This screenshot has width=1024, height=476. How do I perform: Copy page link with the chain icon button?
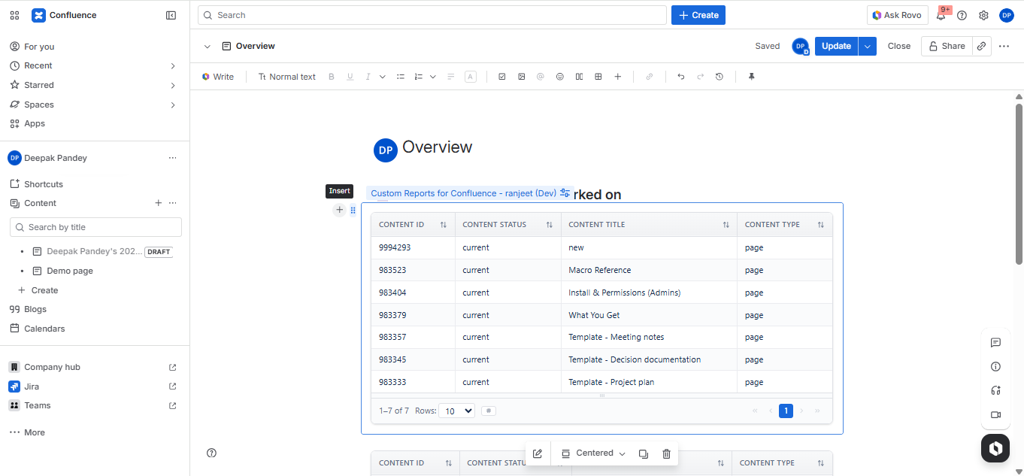click(981, 46)
